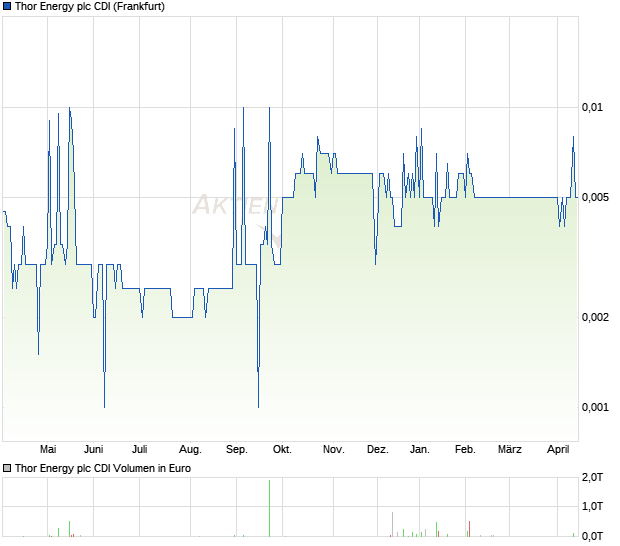Click the tallest green volume bar in late September

point(270,508)
